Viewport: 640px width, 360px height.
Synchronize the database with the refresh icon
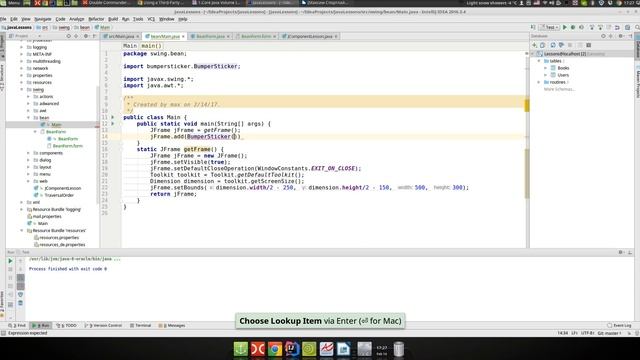coord(553,45)
